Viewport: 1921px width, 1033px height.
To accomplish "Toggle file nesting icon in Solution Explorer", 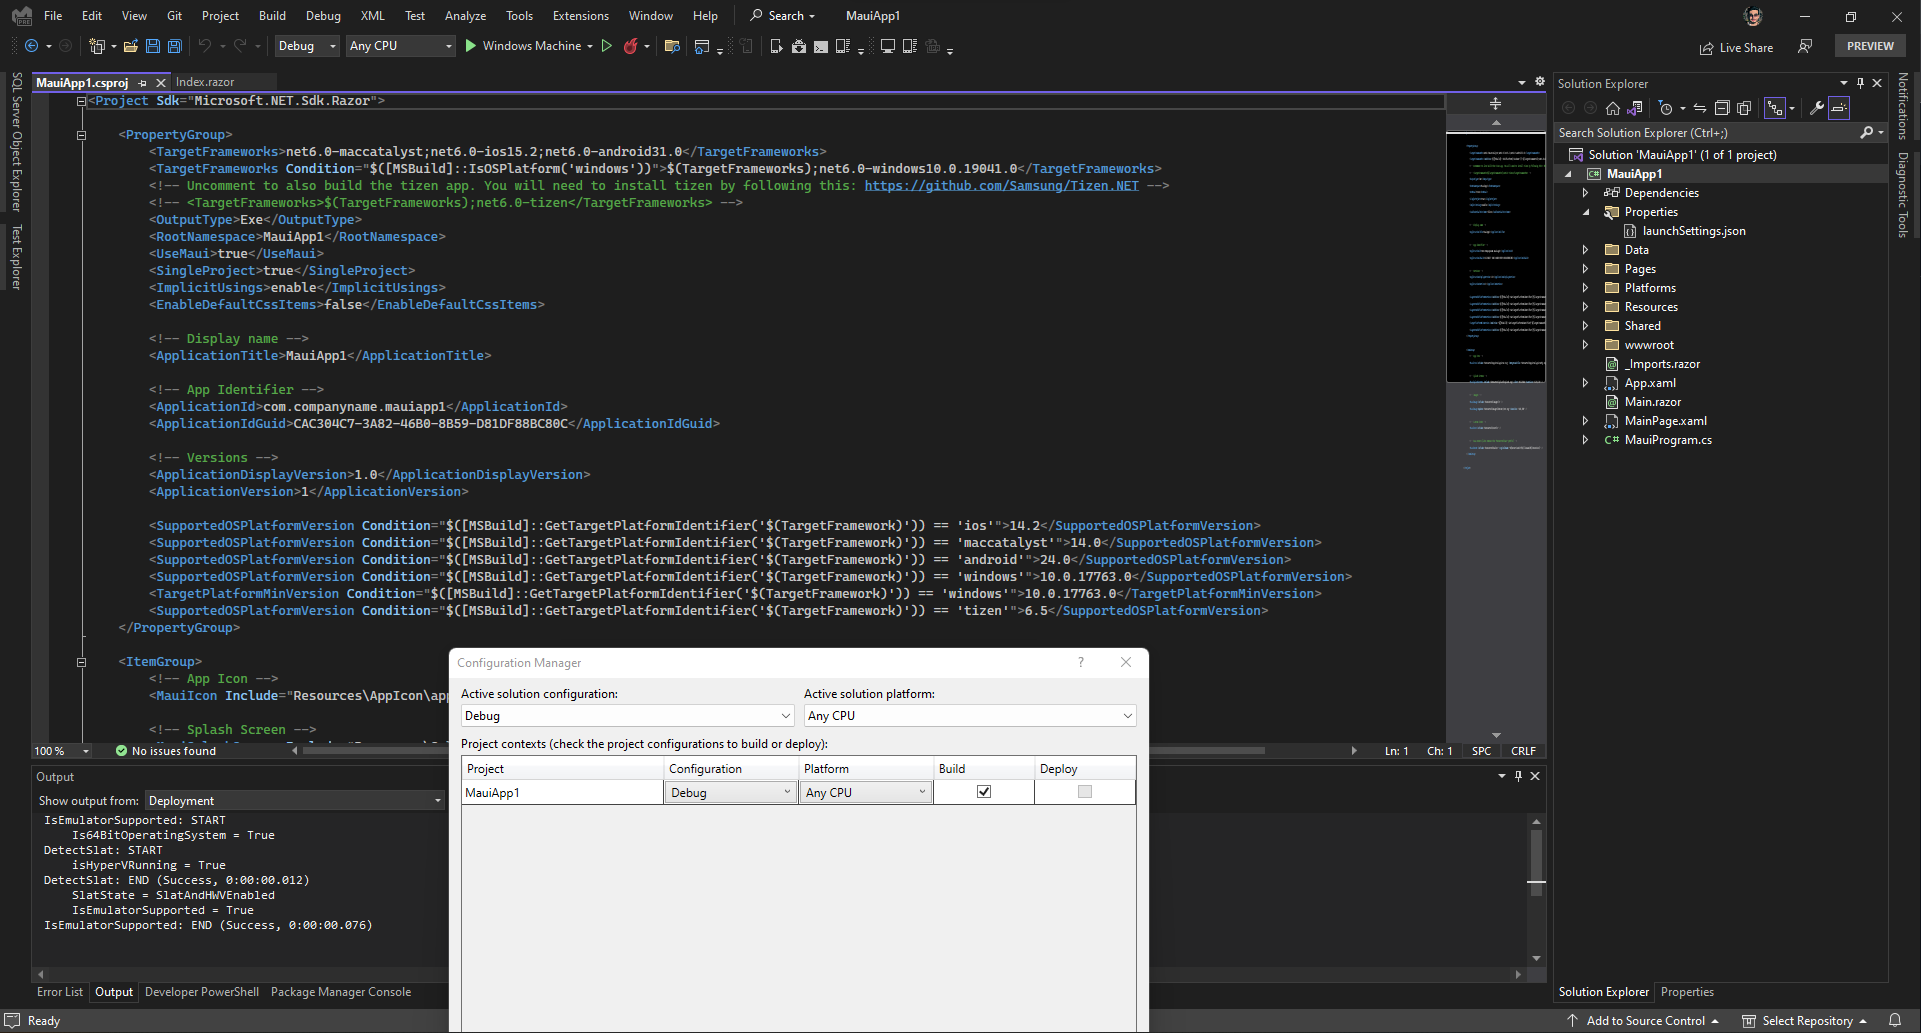I will pos(1775,108).
